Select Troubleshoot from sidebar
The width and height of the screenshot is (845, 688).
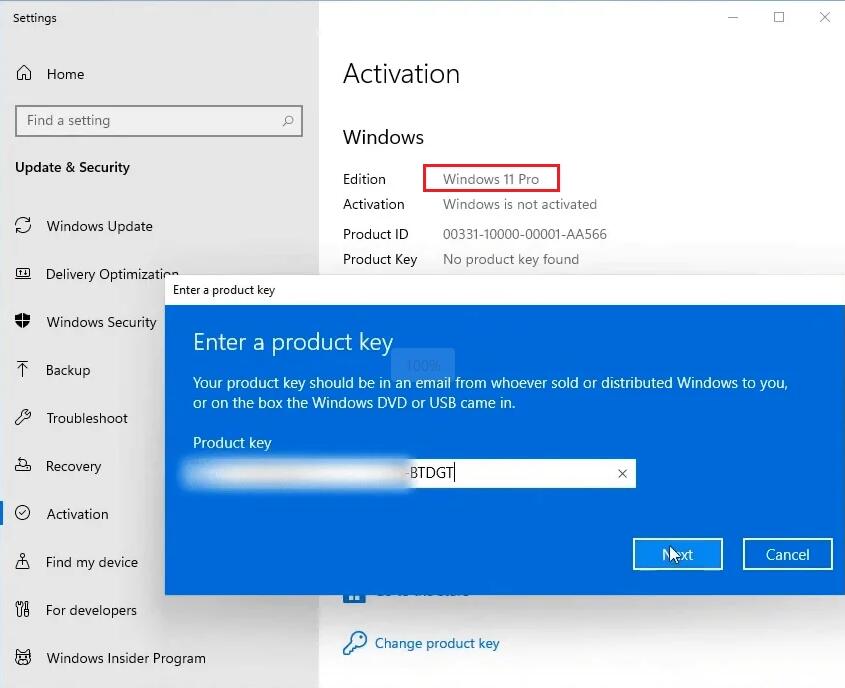point(87,418)
